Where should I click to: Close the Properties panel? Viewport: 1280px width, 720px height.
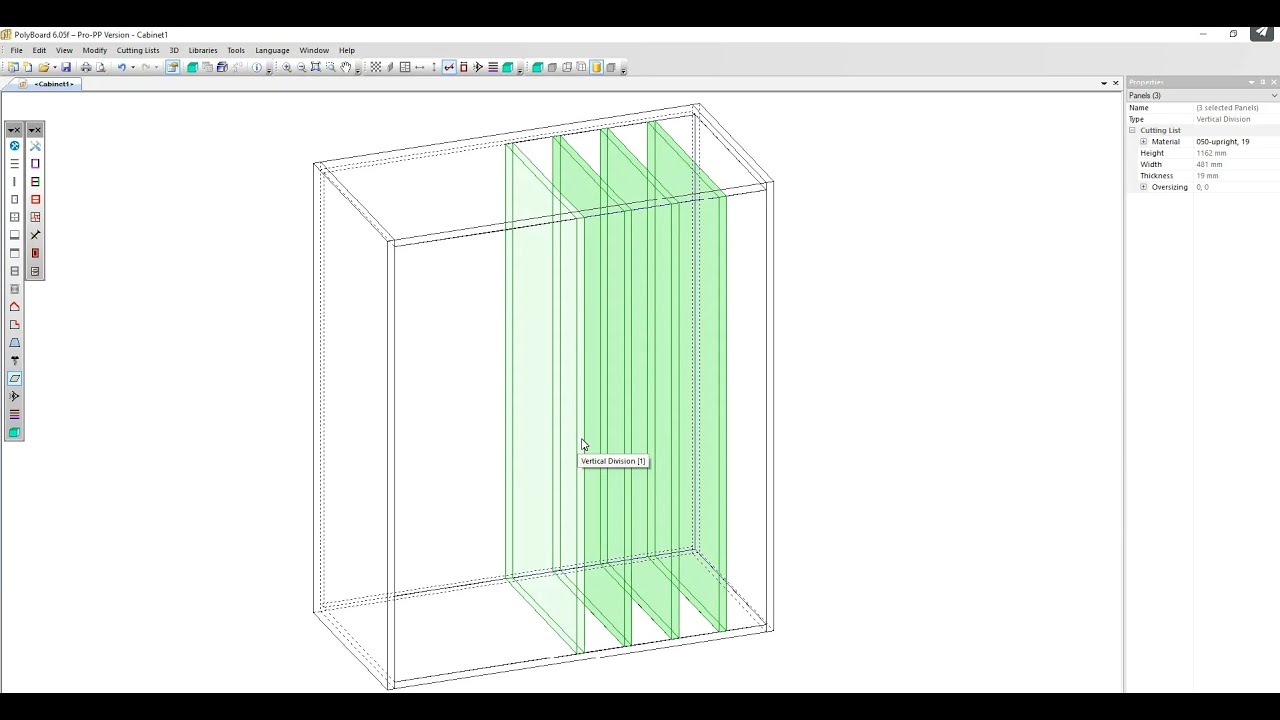[1273, 82]
